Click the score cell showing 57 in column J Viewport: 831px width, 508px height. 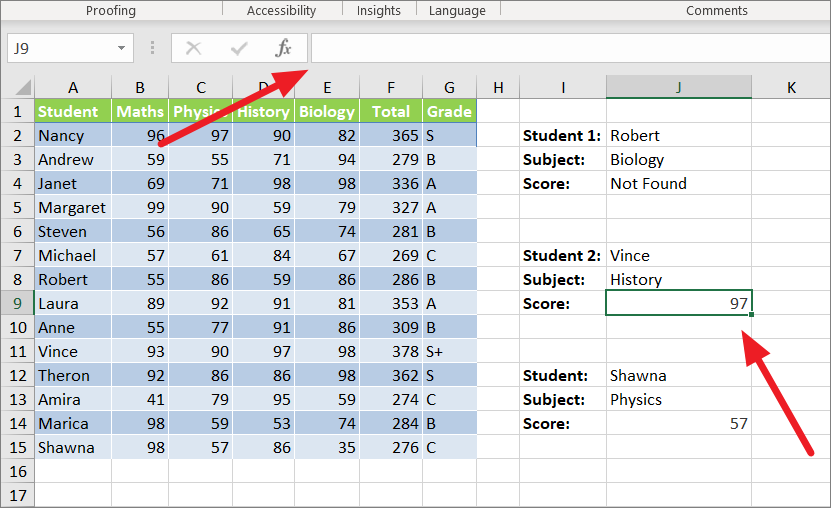[x=679, y=424]
